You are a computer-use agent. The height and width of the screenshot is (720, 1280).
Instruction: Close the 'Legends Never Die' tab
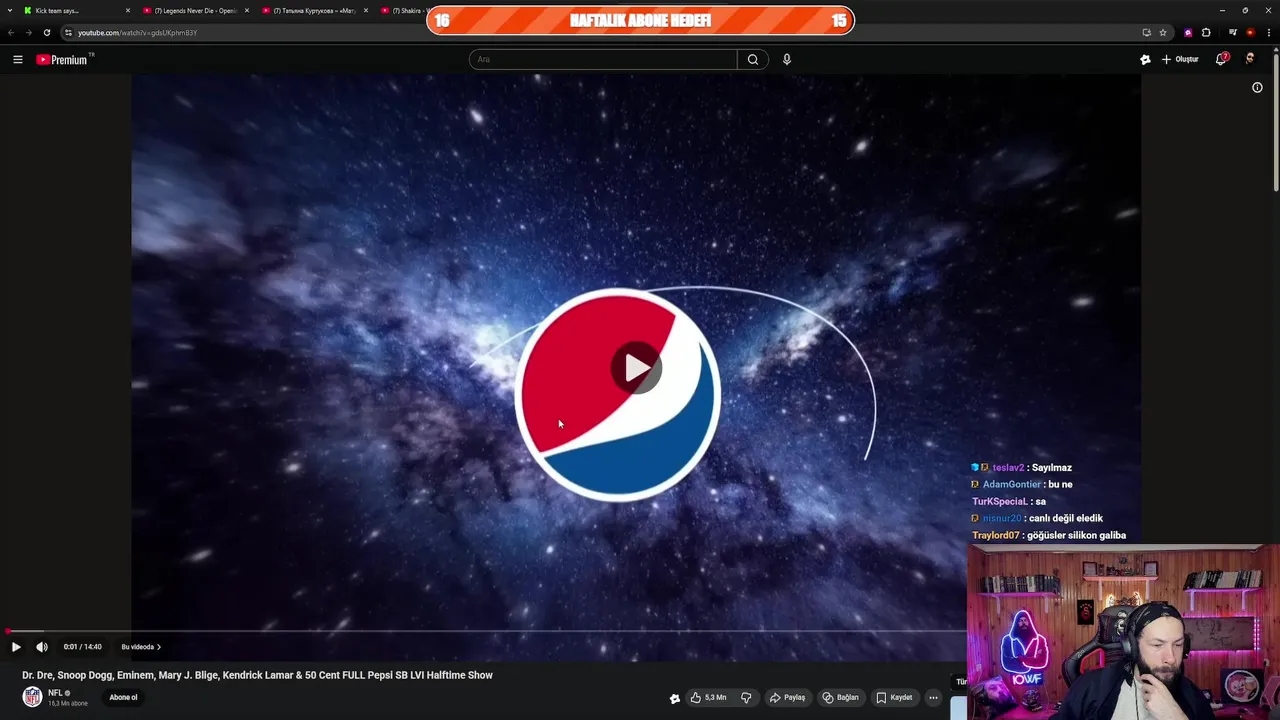click(247, 11)
